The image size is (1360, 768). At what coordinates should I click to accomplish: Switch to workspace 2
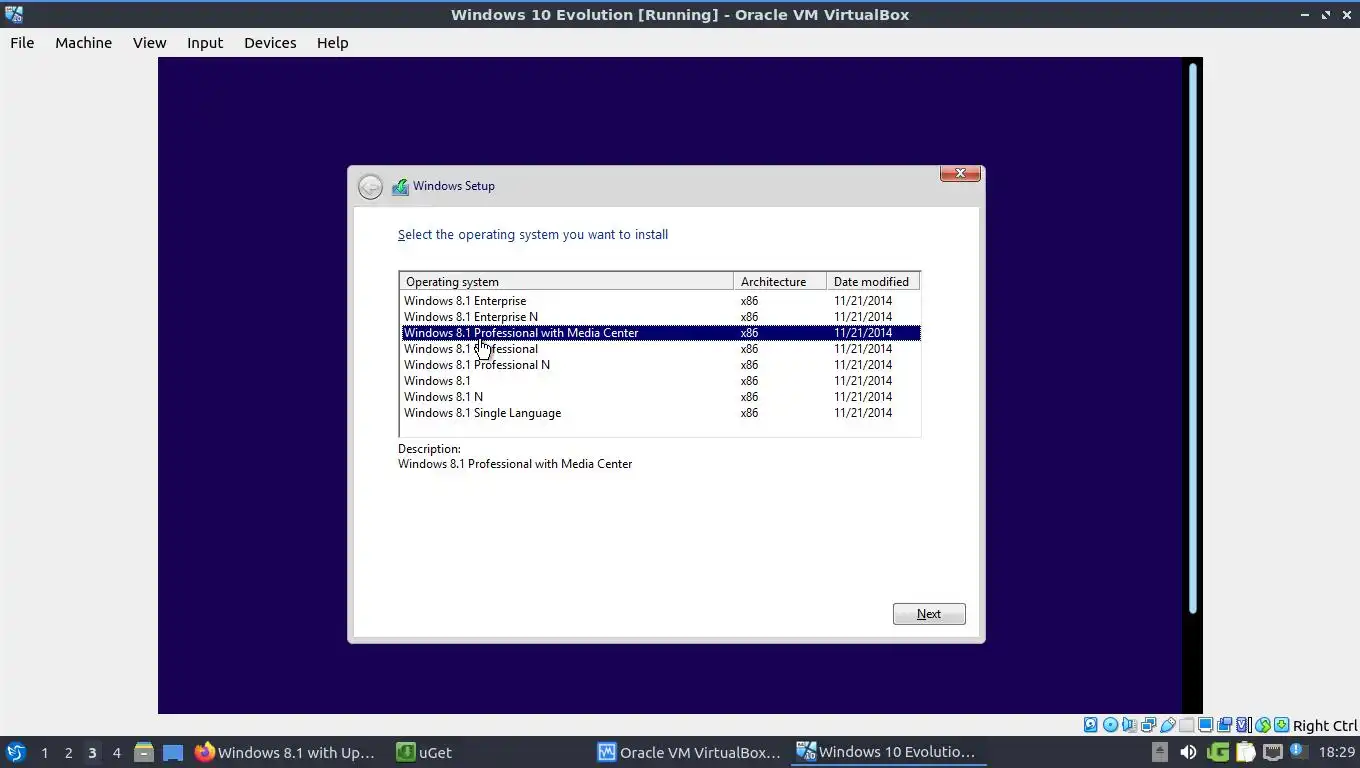click(x=68, y=752)
